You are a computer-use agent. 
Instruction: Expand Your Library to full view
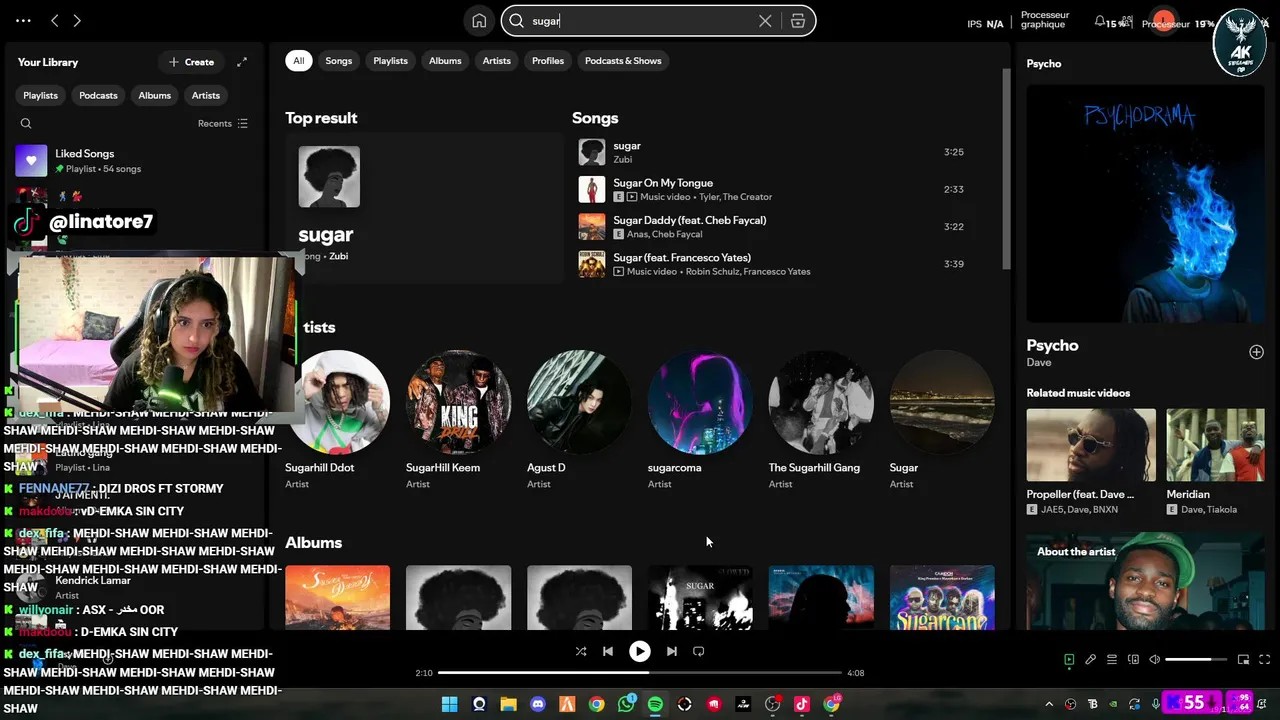tap(242, 62)
